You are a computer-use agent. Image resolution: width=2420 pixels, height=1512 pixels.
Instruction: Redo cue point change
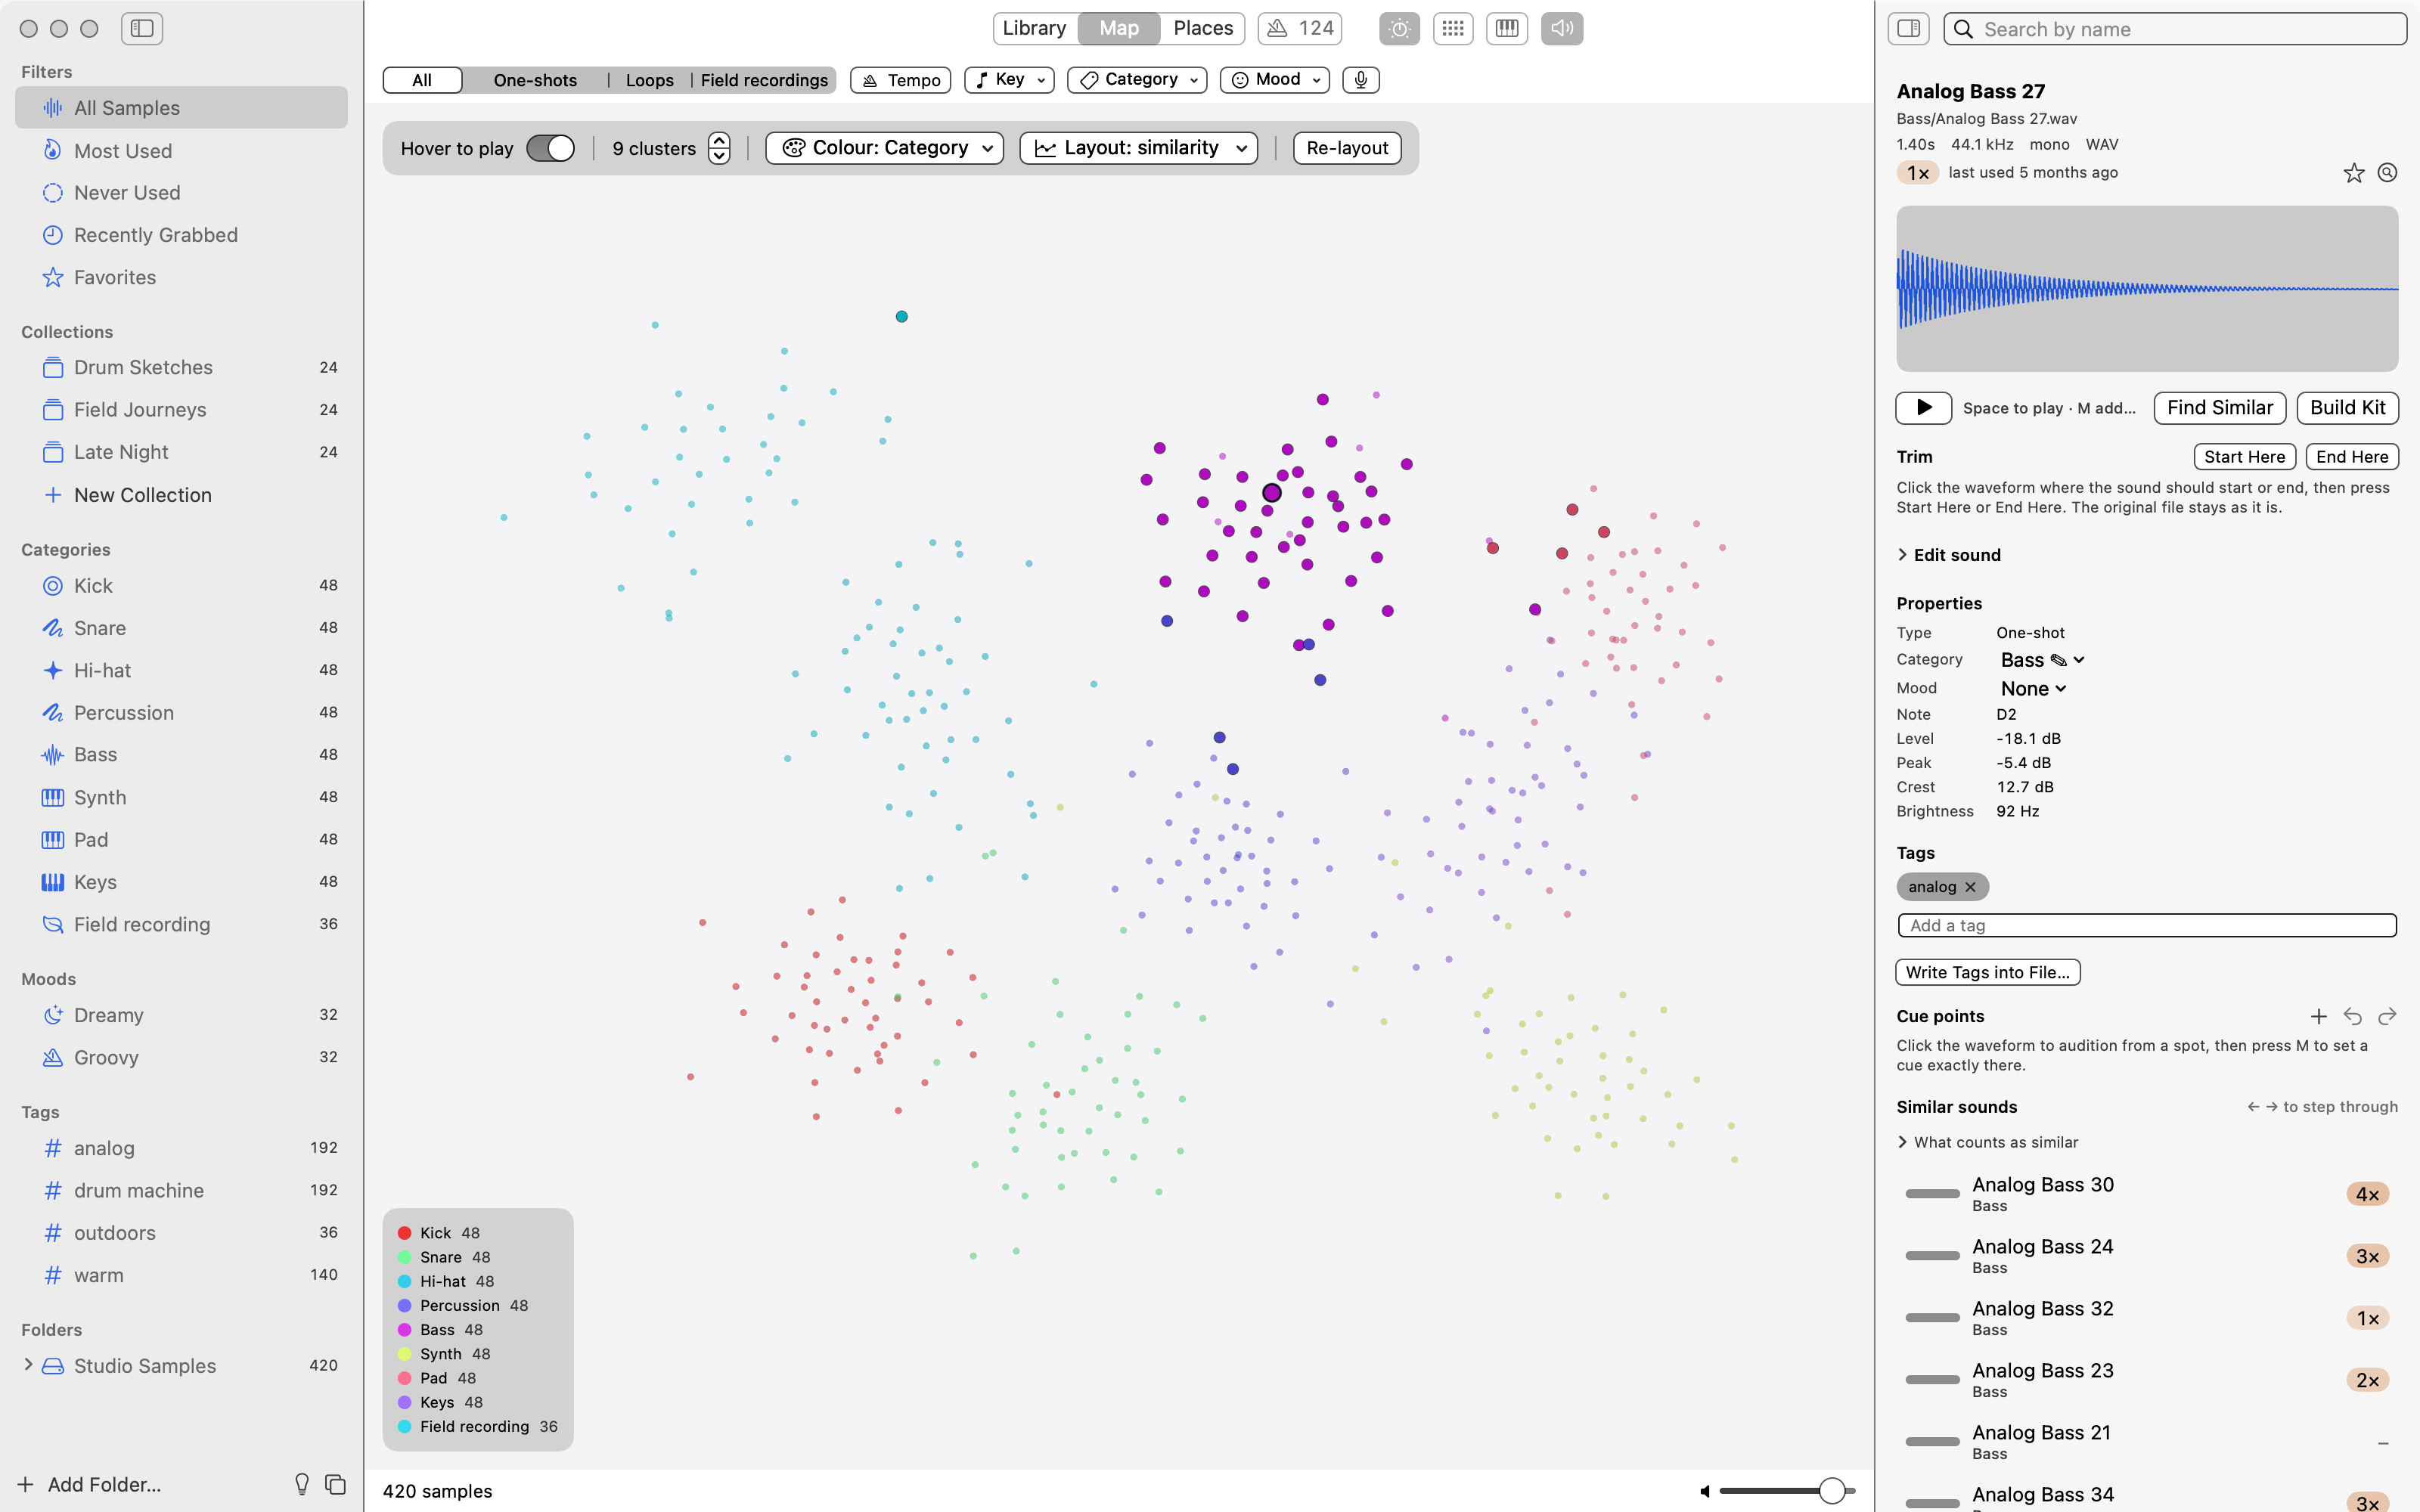click(2387, 1016)
